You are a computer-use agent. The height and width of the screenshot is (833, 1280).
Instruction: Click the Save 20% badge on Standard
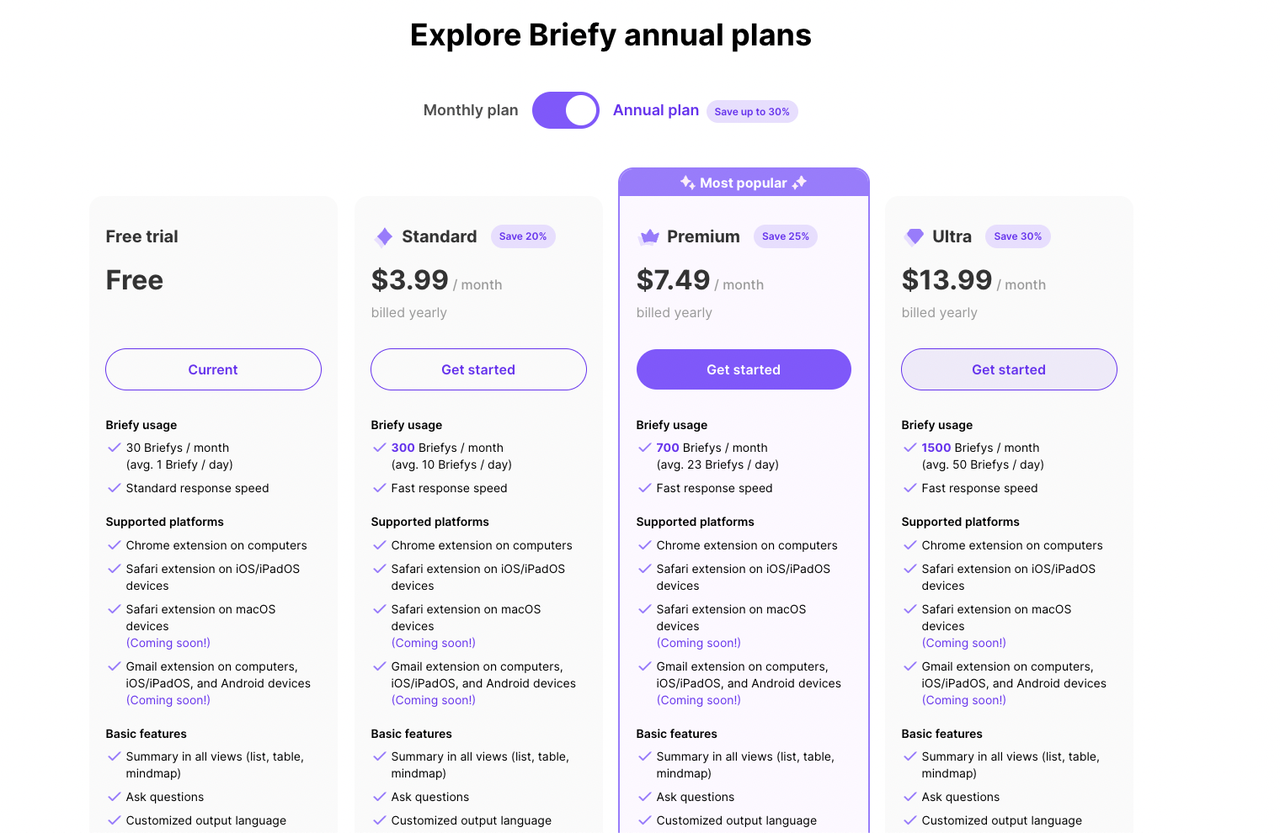523,236
